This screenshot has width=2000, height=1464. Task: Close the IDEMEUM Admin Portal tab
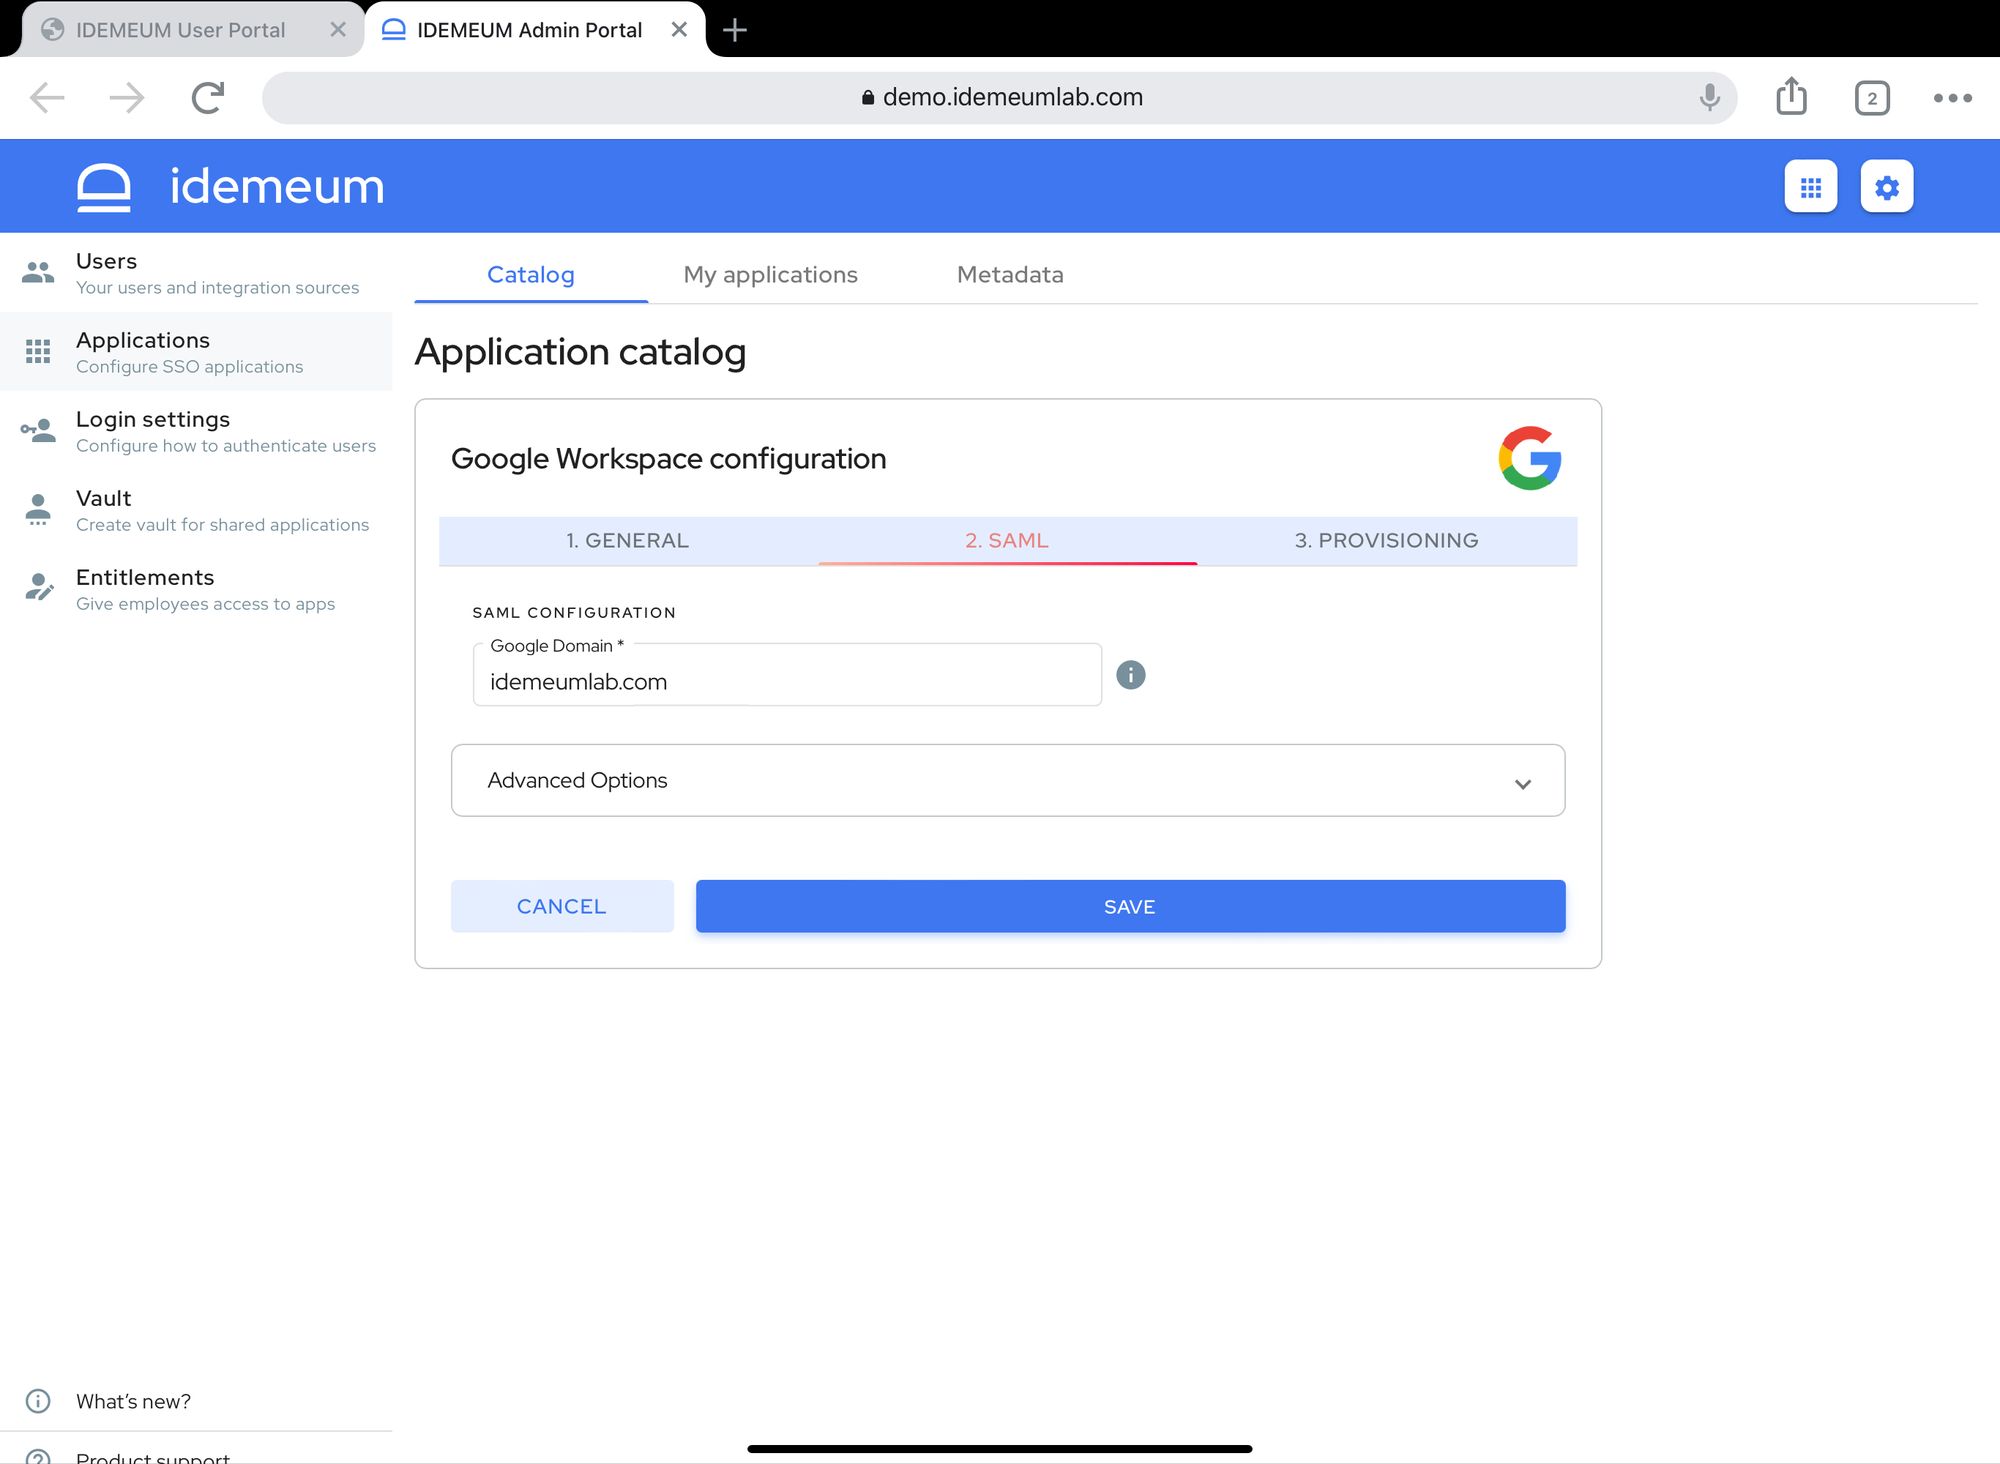click(x=679, y=30)
